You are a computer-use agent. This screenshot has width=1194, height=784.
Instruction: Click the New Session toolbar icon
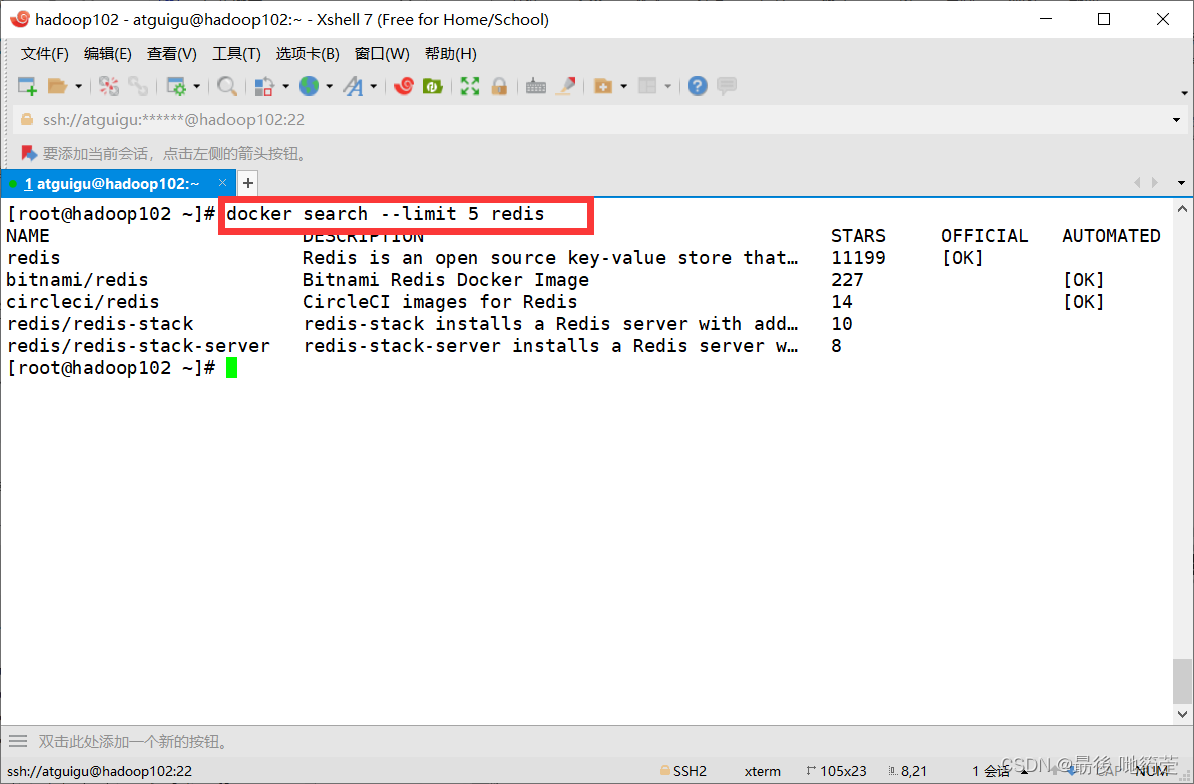click(x=27, y=86)
